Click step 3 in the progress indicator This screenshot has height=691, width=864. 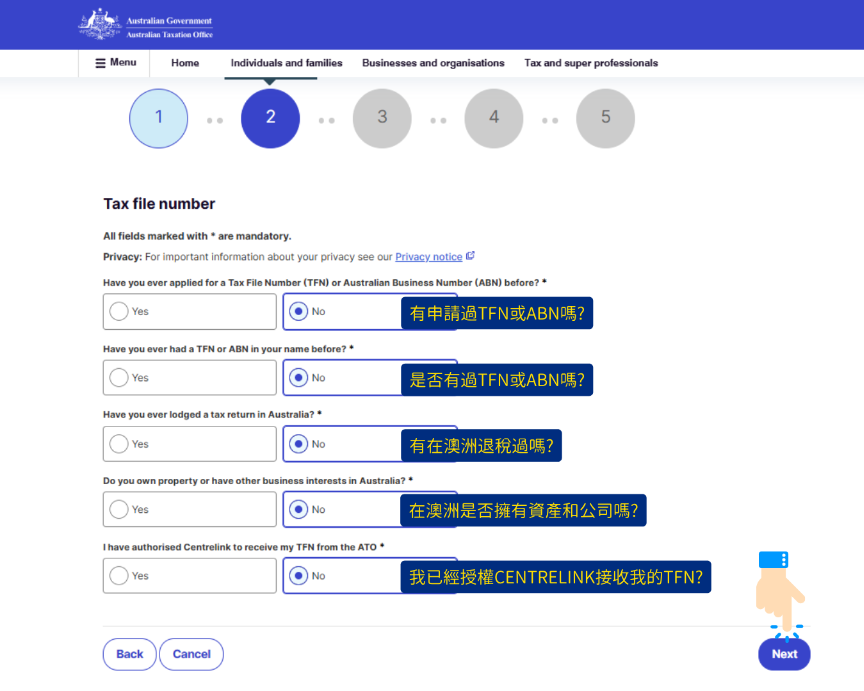(382, 118)
